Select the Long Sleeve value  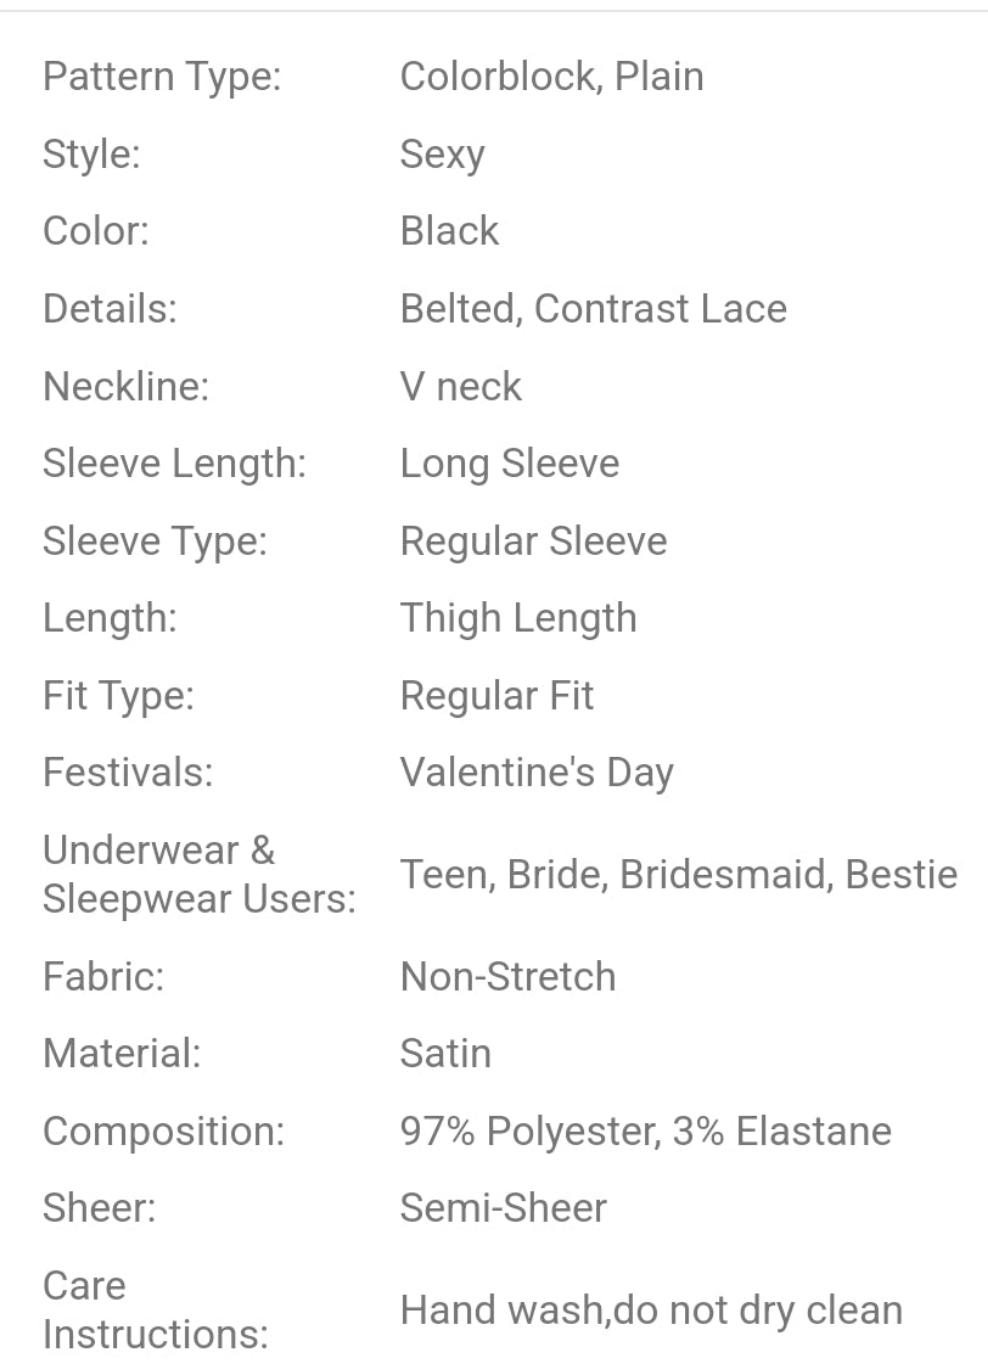pos(509,464)
